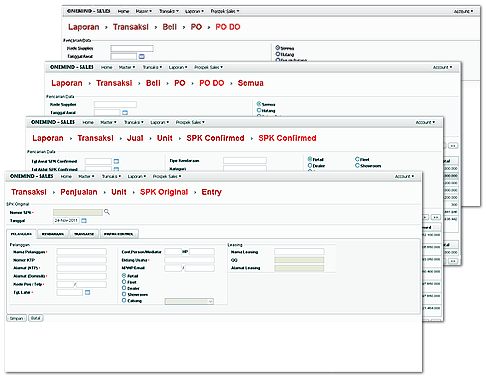This screenshot has height=379, width=486.
Task: Click Home in SPK Confirmed window
Action: tap(88, 122)
